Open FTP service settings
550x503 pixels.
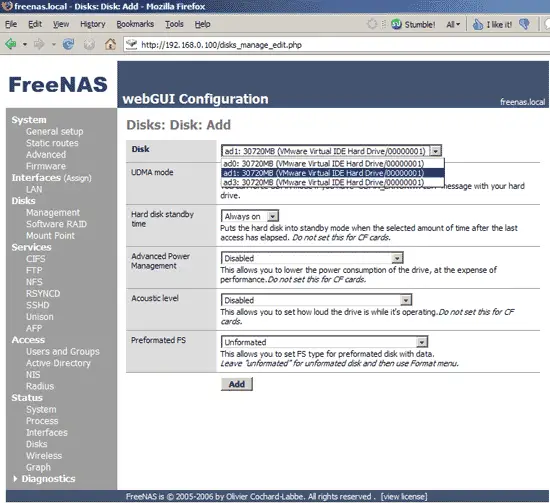click(34, 270)
